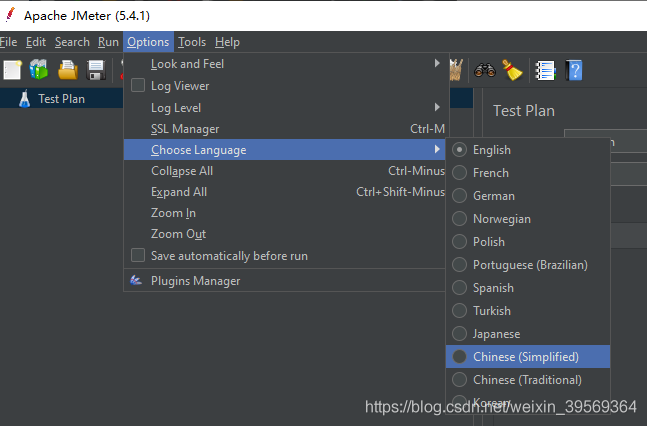Open the Templates toolbar icon
The height and width of the screenshot is (426, 647).
click(39, 70)
